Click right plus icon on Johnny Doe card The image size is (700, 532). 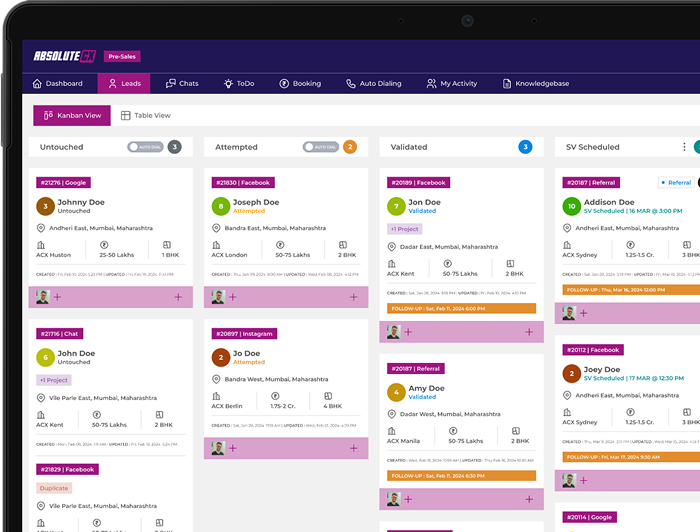(x=178, y=297)
